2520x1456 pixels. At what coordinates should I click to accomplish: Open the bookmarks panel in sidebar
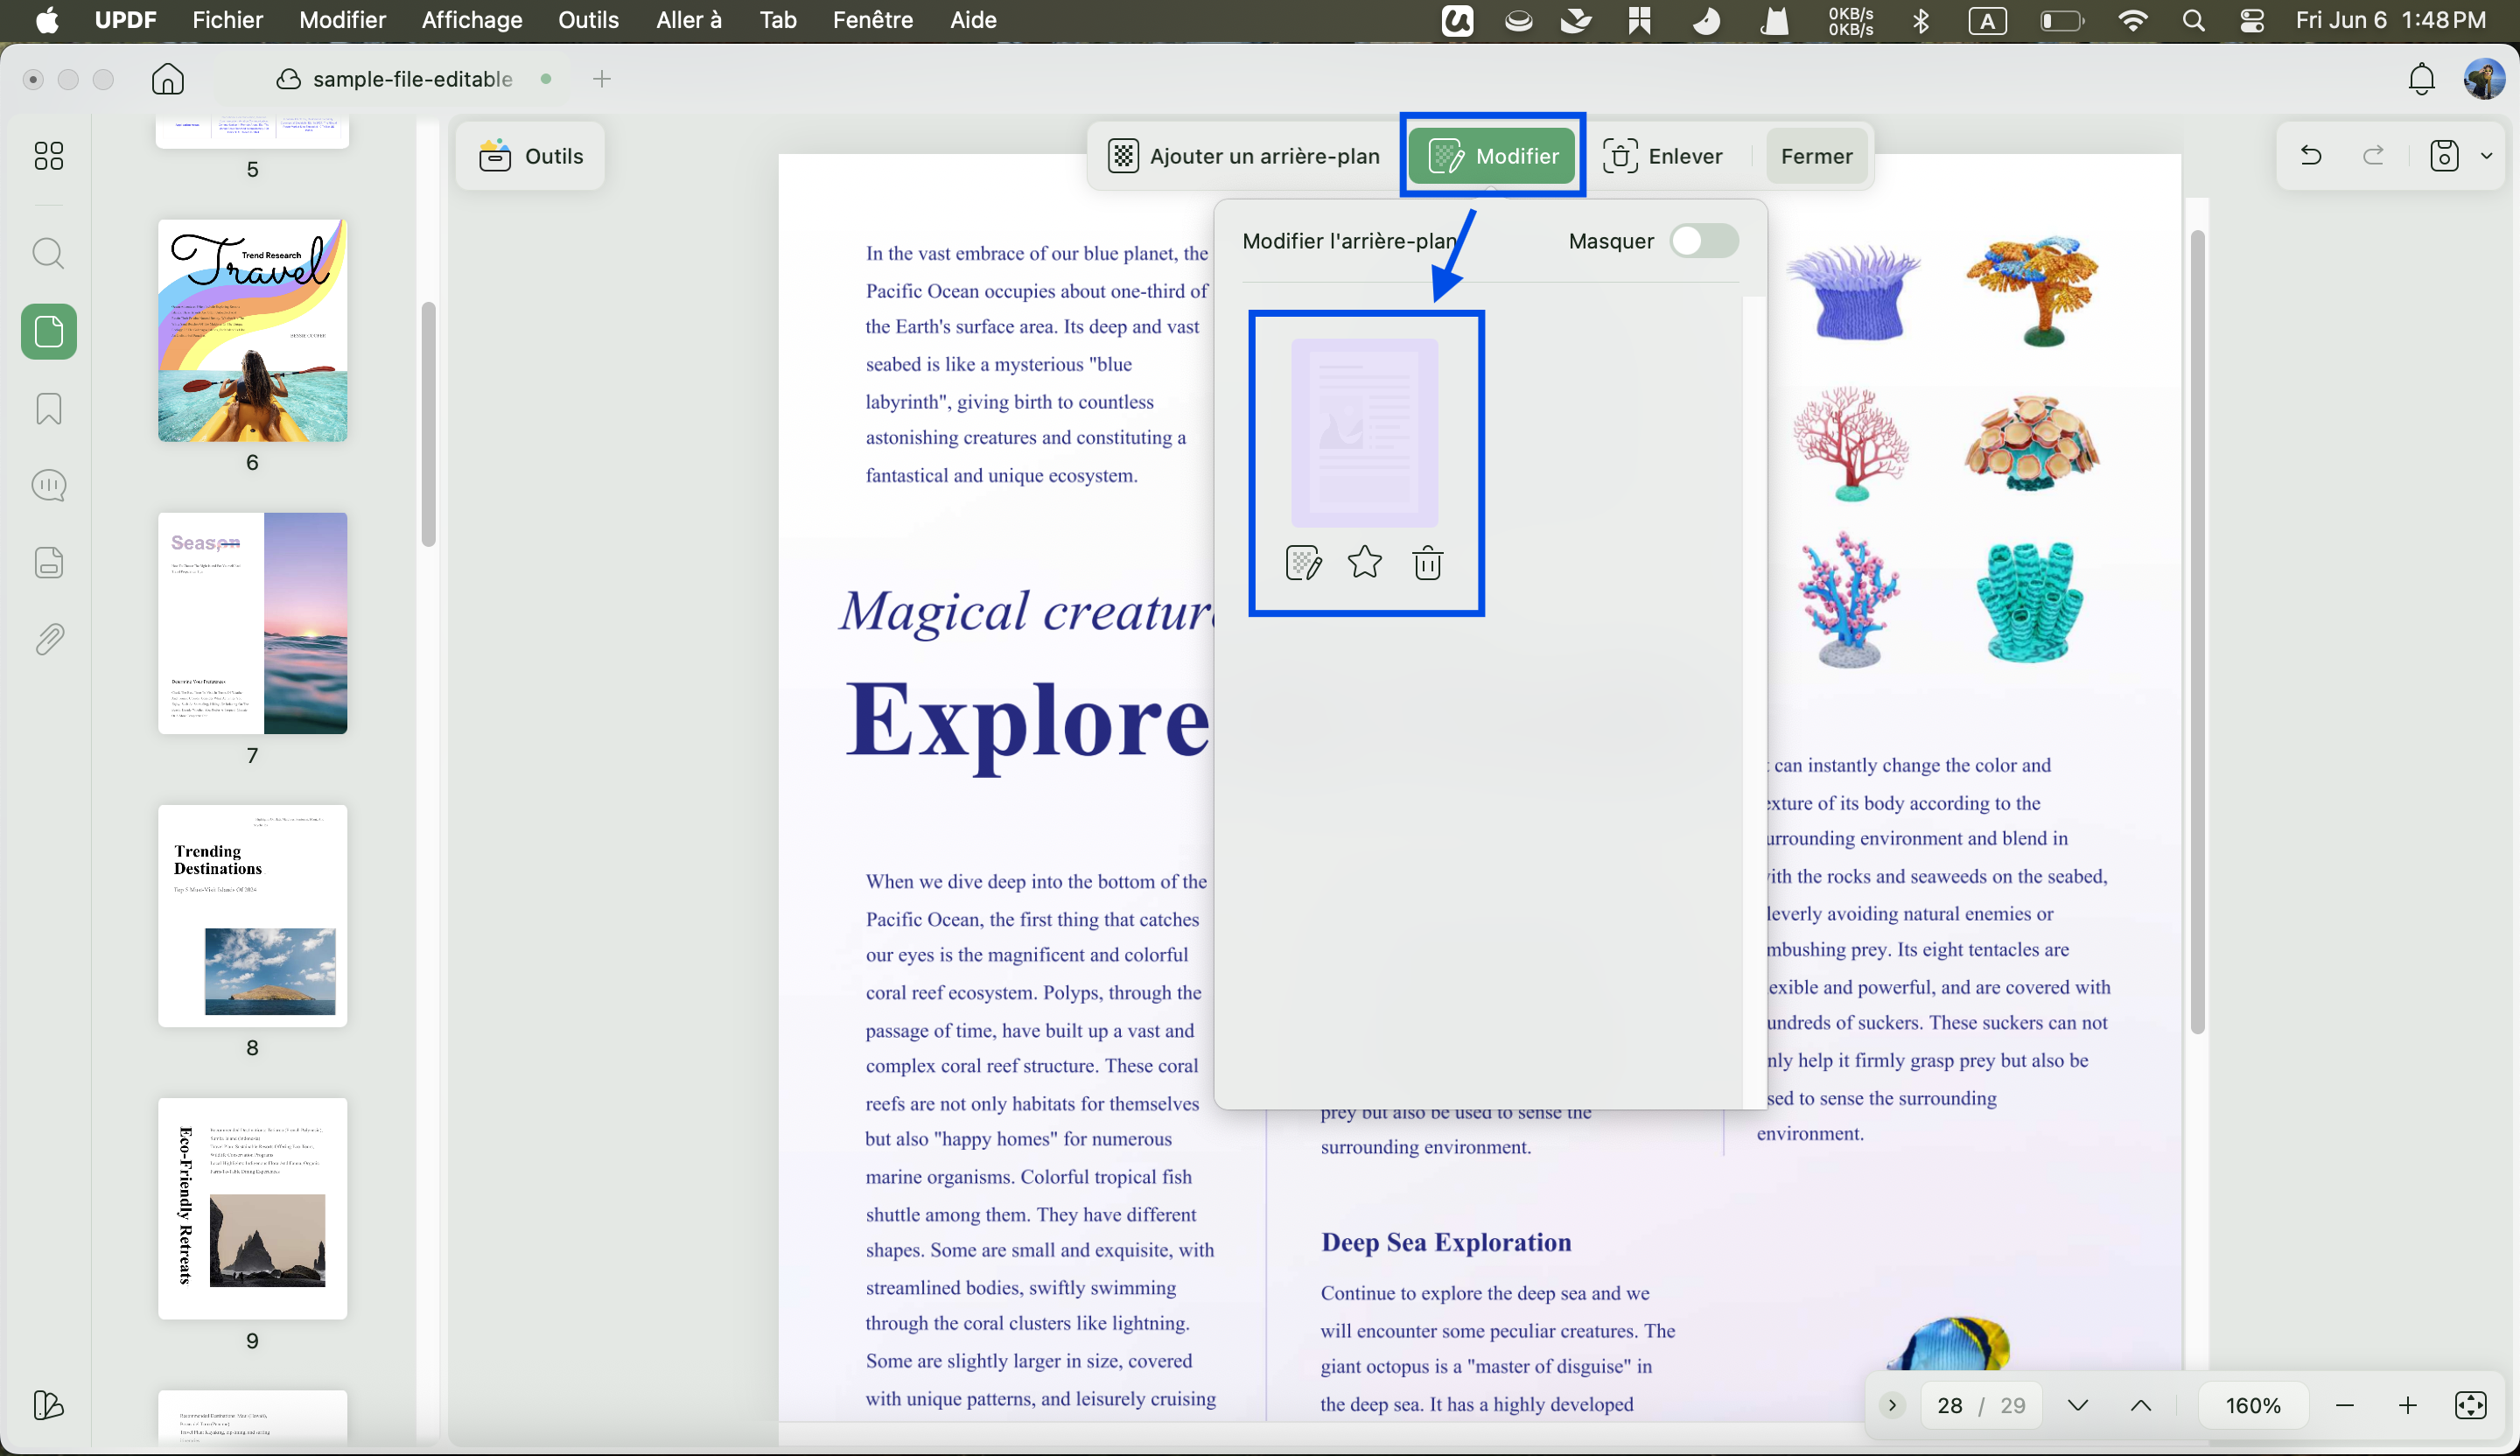pos(49,408)
